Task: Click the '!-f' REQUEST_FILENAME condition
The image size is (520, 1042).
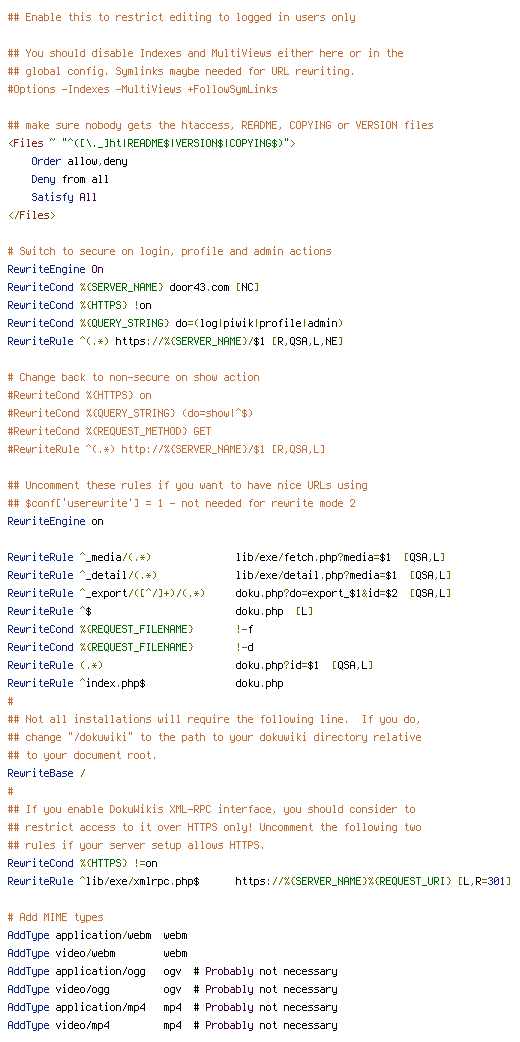Action: pos(244,629)
